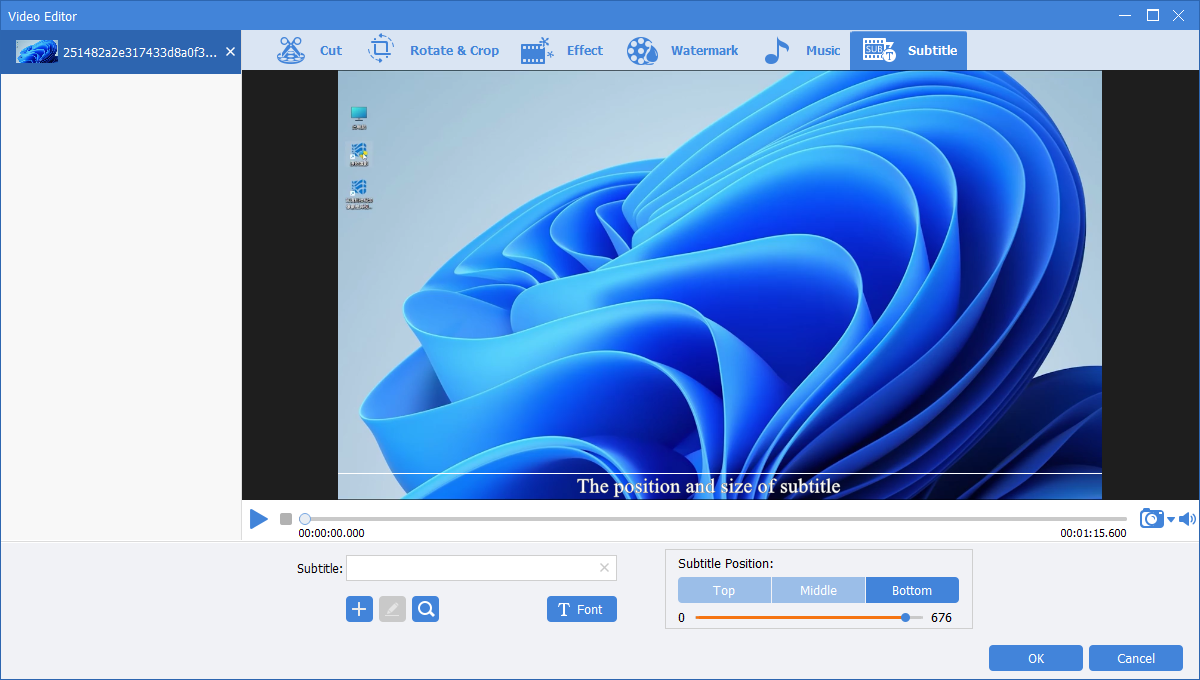Set subtitle position to Bottom
The height and width of the screenshot is (680, 1200).
click(912, 590)
